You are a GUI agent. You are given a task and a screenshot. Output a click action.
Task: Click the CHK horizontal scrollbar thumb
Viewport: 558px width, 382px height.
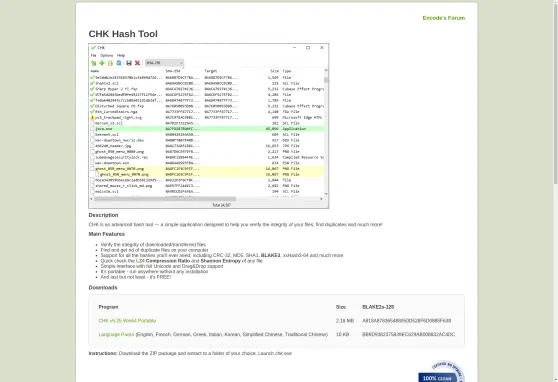point(164,199)
